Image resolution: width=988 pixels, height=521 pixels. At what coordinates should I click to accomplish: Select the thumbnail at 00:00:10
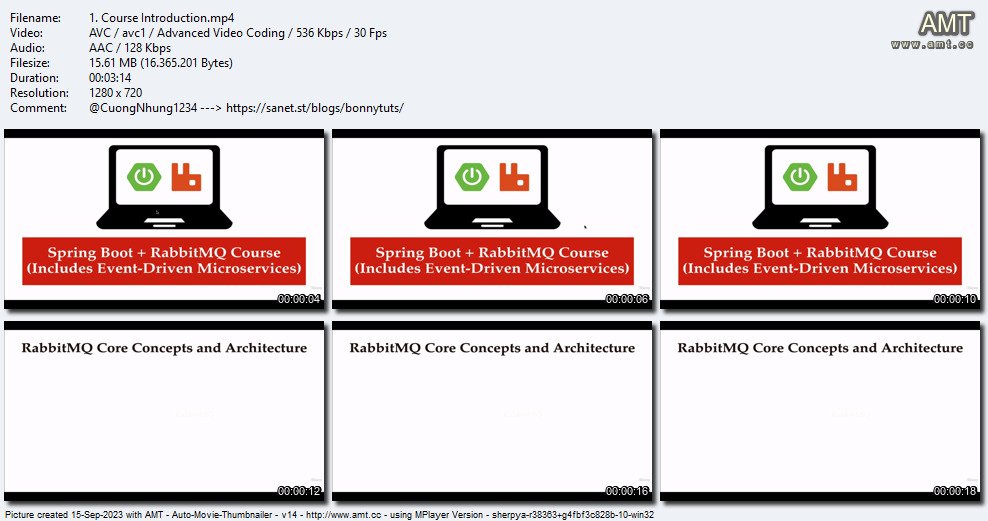click(820, 219)
